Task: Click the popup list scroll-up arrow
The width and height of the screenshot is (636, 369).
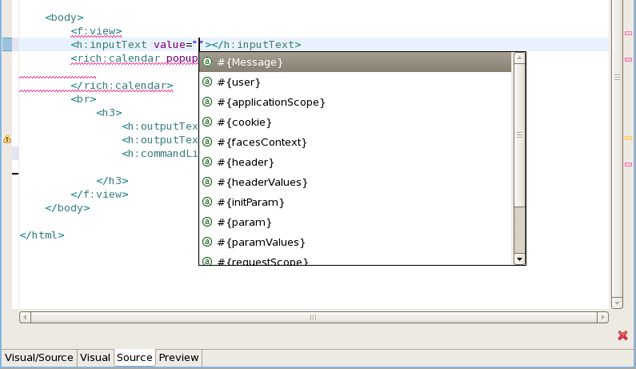Action: pyautogui.click(x=519, y=58)
